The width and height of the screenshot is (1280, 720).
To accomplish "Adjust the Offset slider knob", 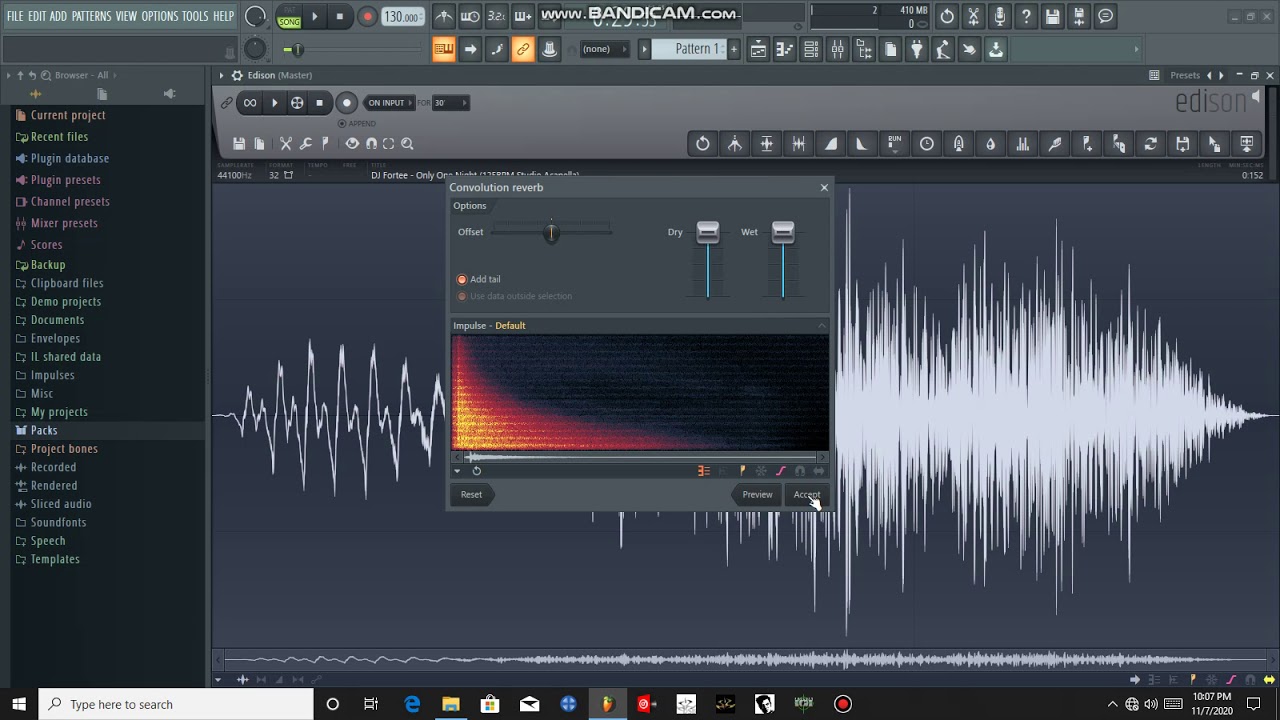I will pos(551,232).
